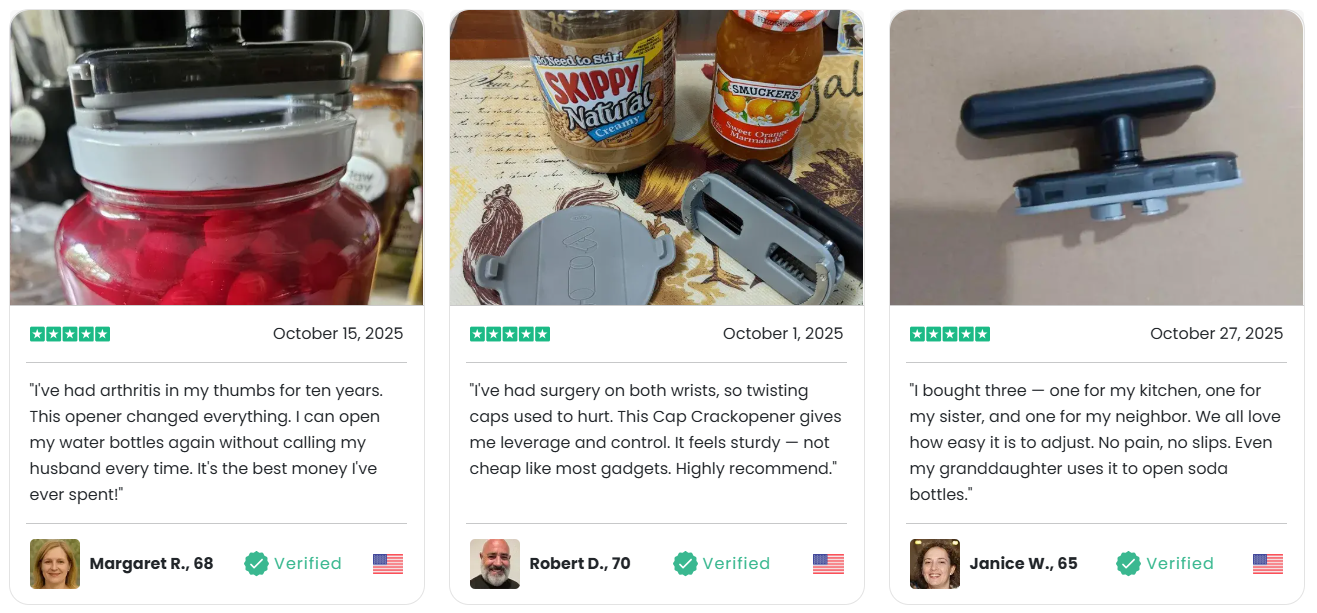Click the five-star rating on Janice's review

(x=950, y=334)
